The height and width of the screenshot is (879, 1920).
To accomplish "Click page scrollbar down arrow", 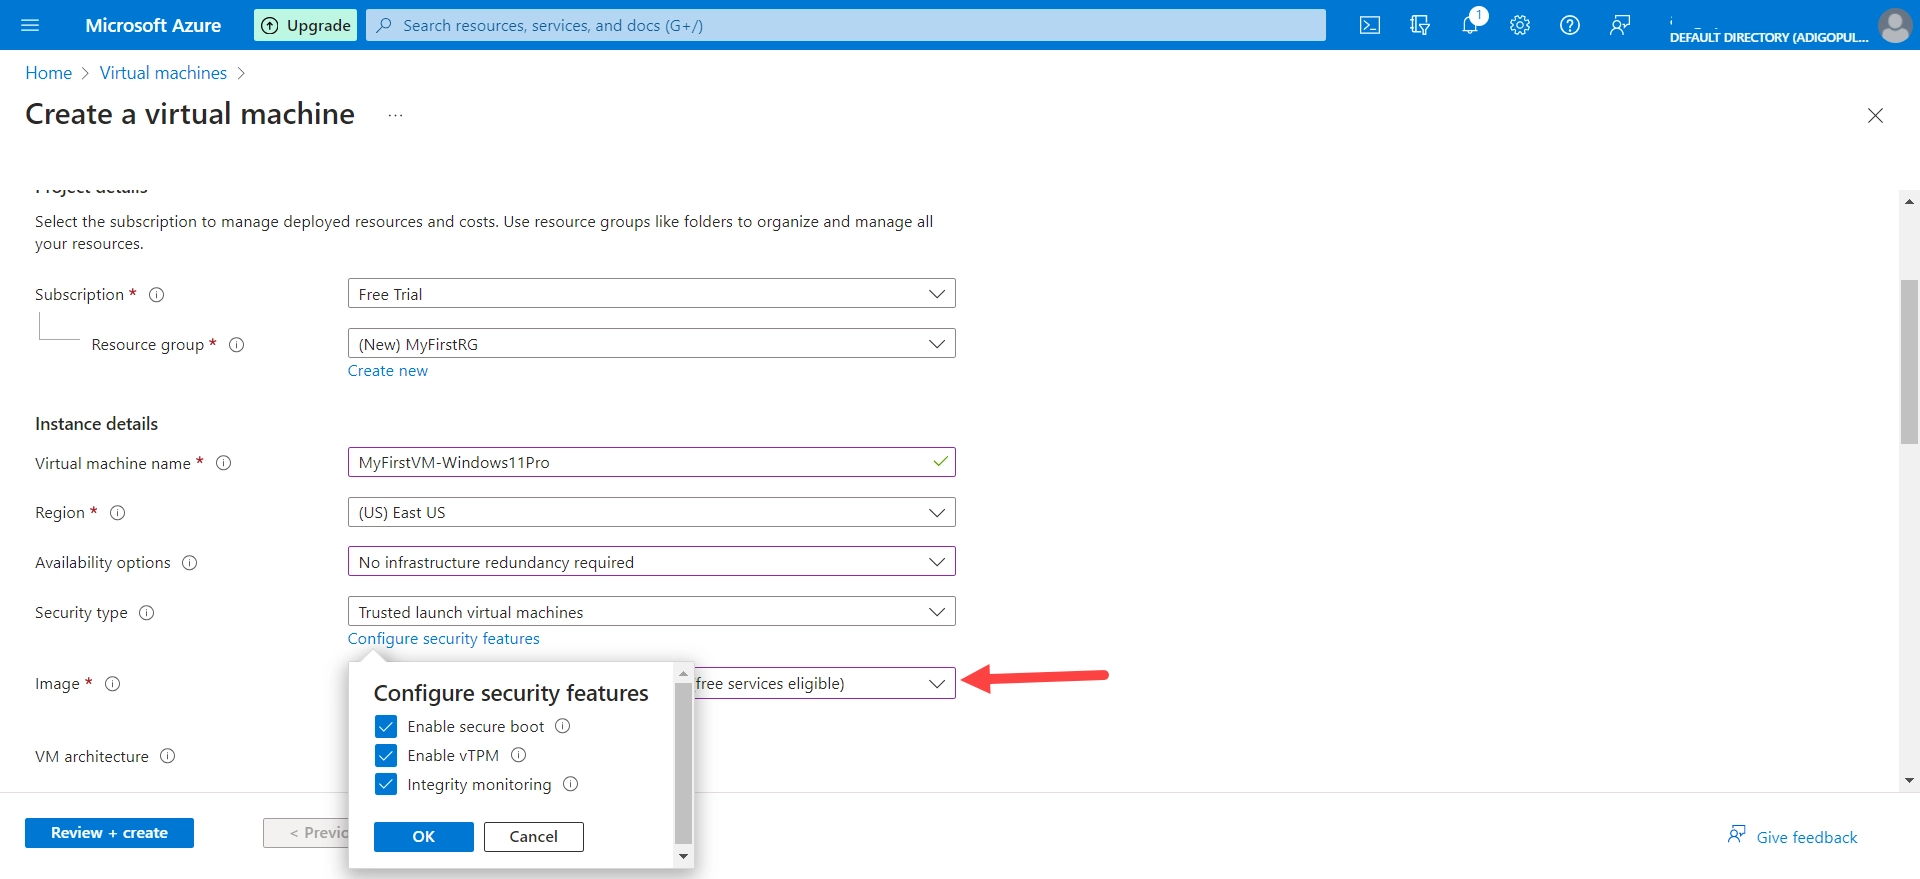I will tap(1909, 781).
